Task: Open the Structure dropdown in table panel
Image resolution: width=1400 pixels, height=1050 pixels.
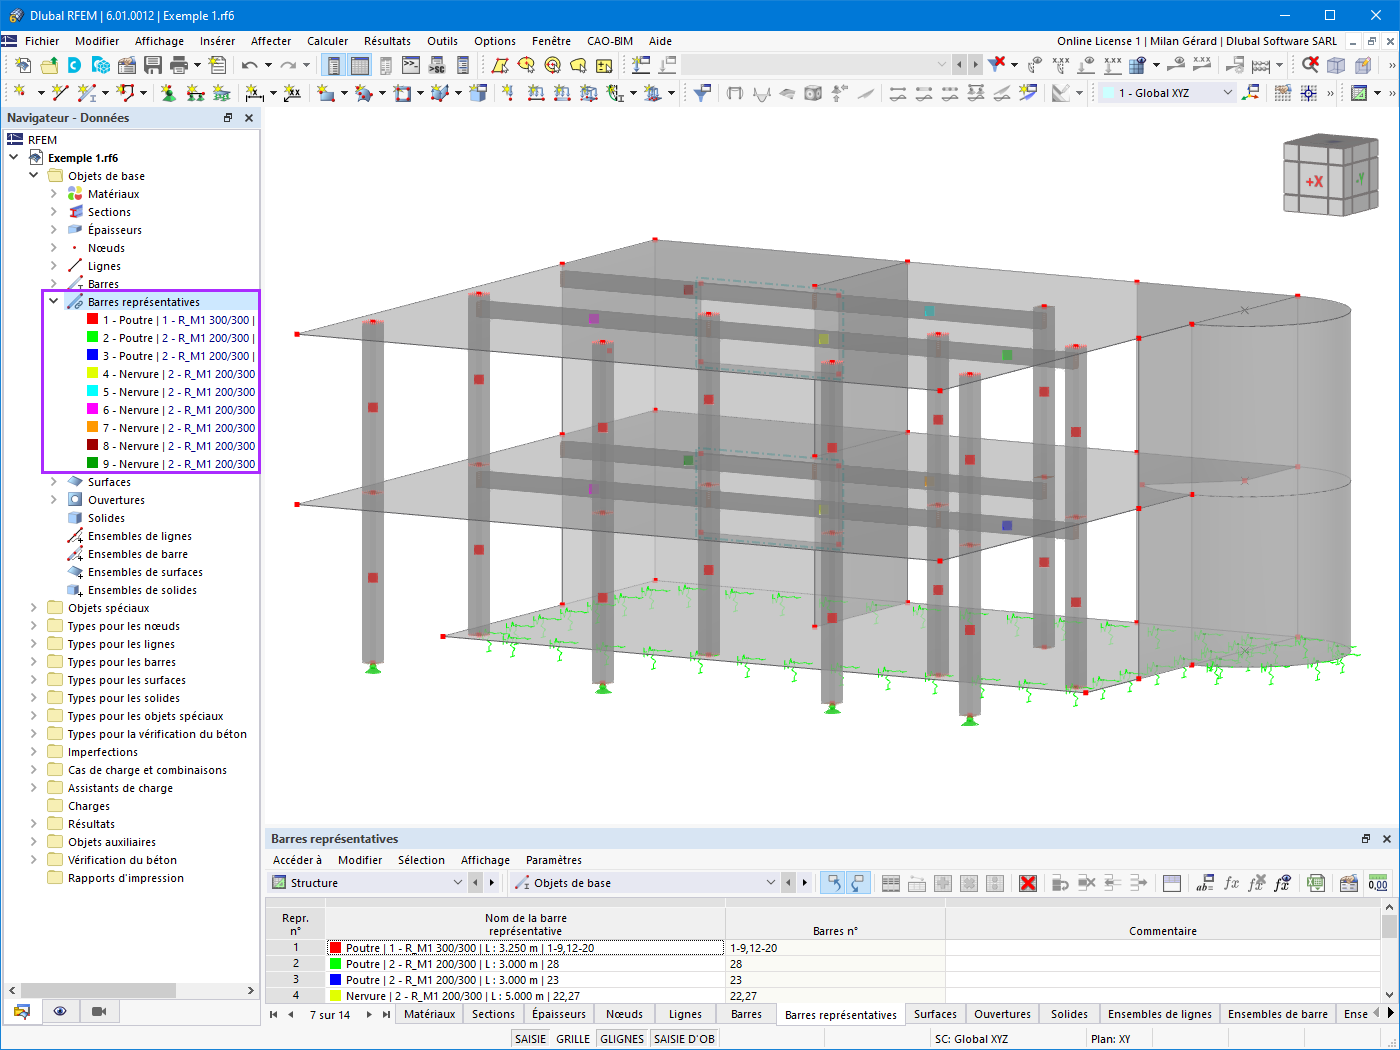Action: coord(367,883)
